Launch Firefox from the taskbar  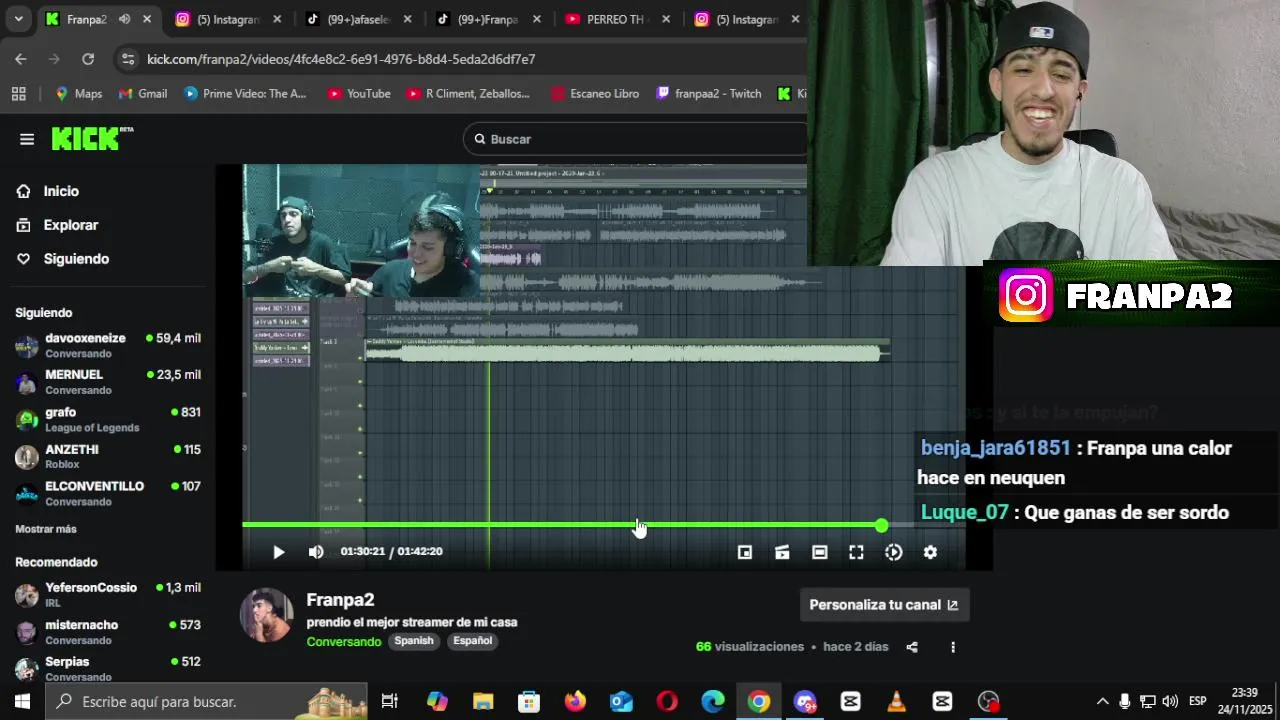pos(575,701)
